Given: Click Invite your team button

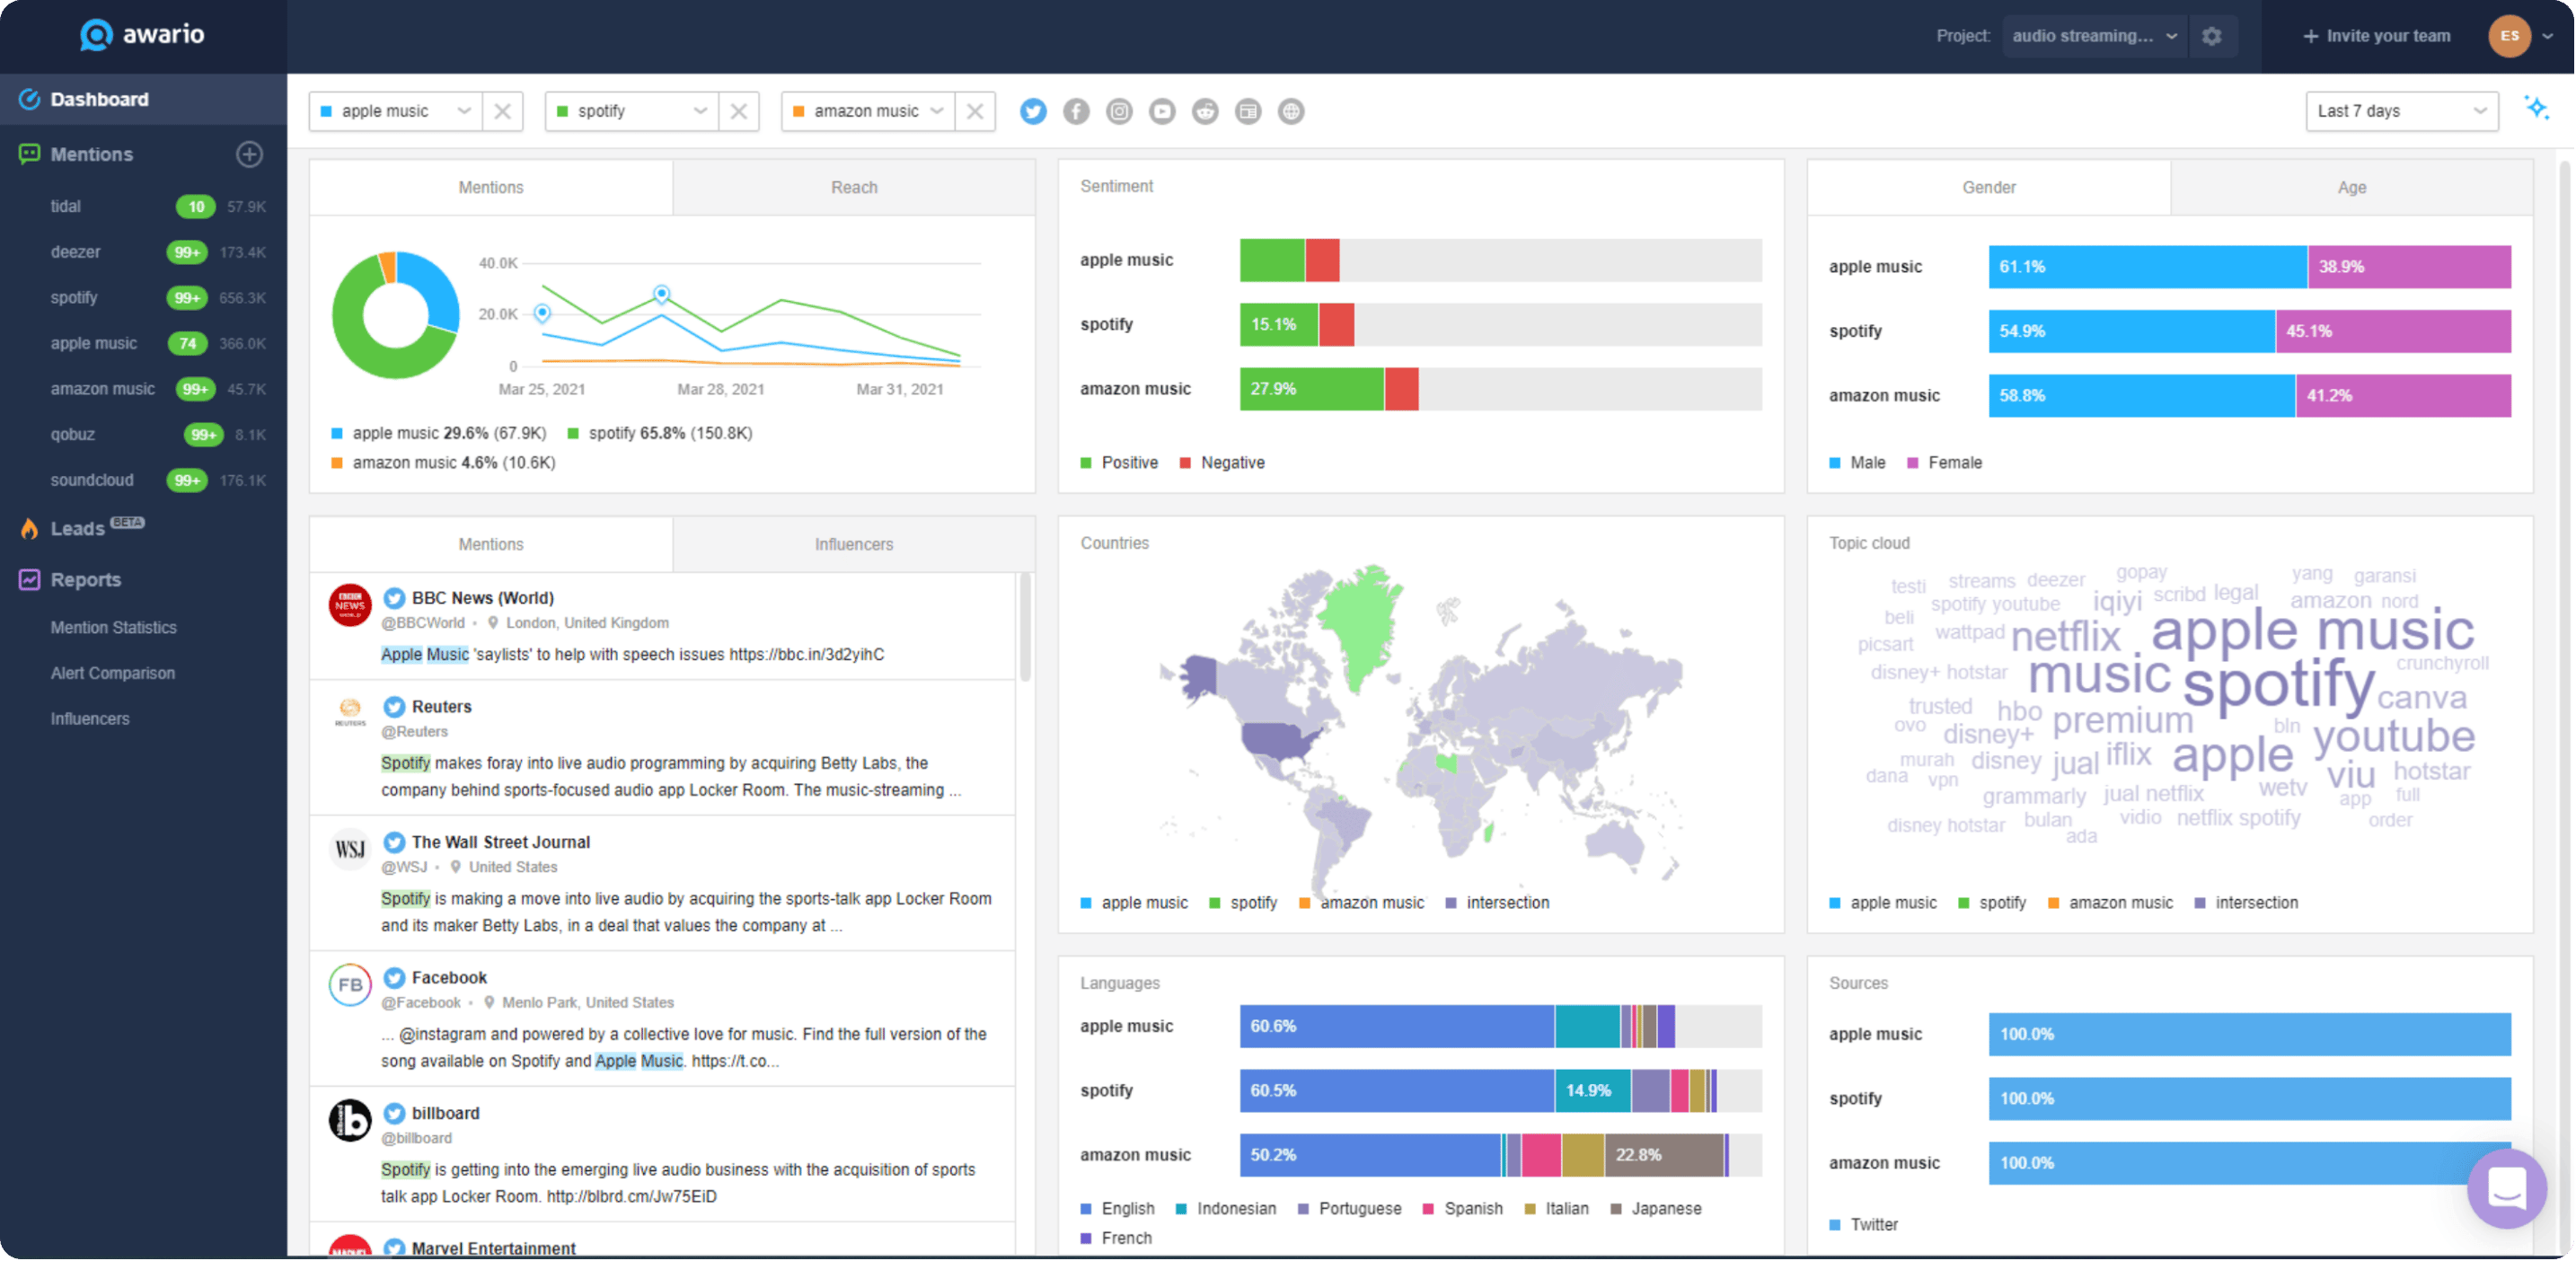Looking at the screenshot, I should [x=2377, y=36].
